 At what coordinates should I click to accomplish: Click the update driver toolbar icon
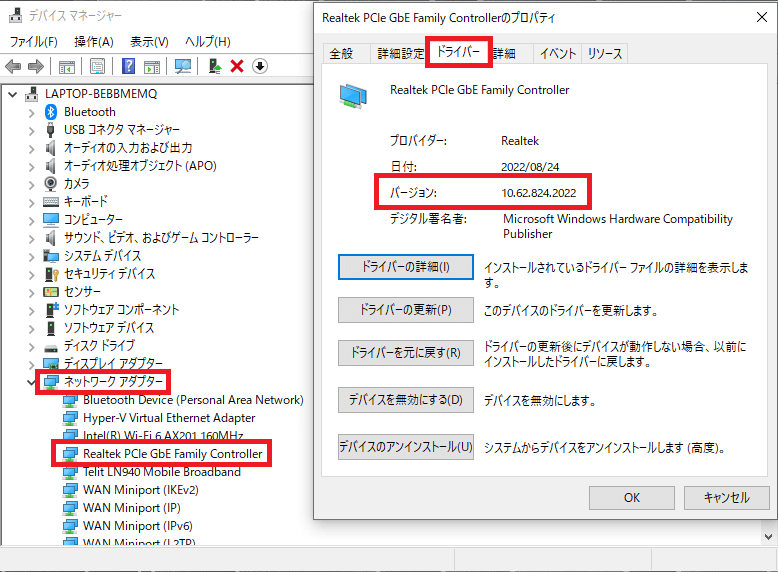214,66
